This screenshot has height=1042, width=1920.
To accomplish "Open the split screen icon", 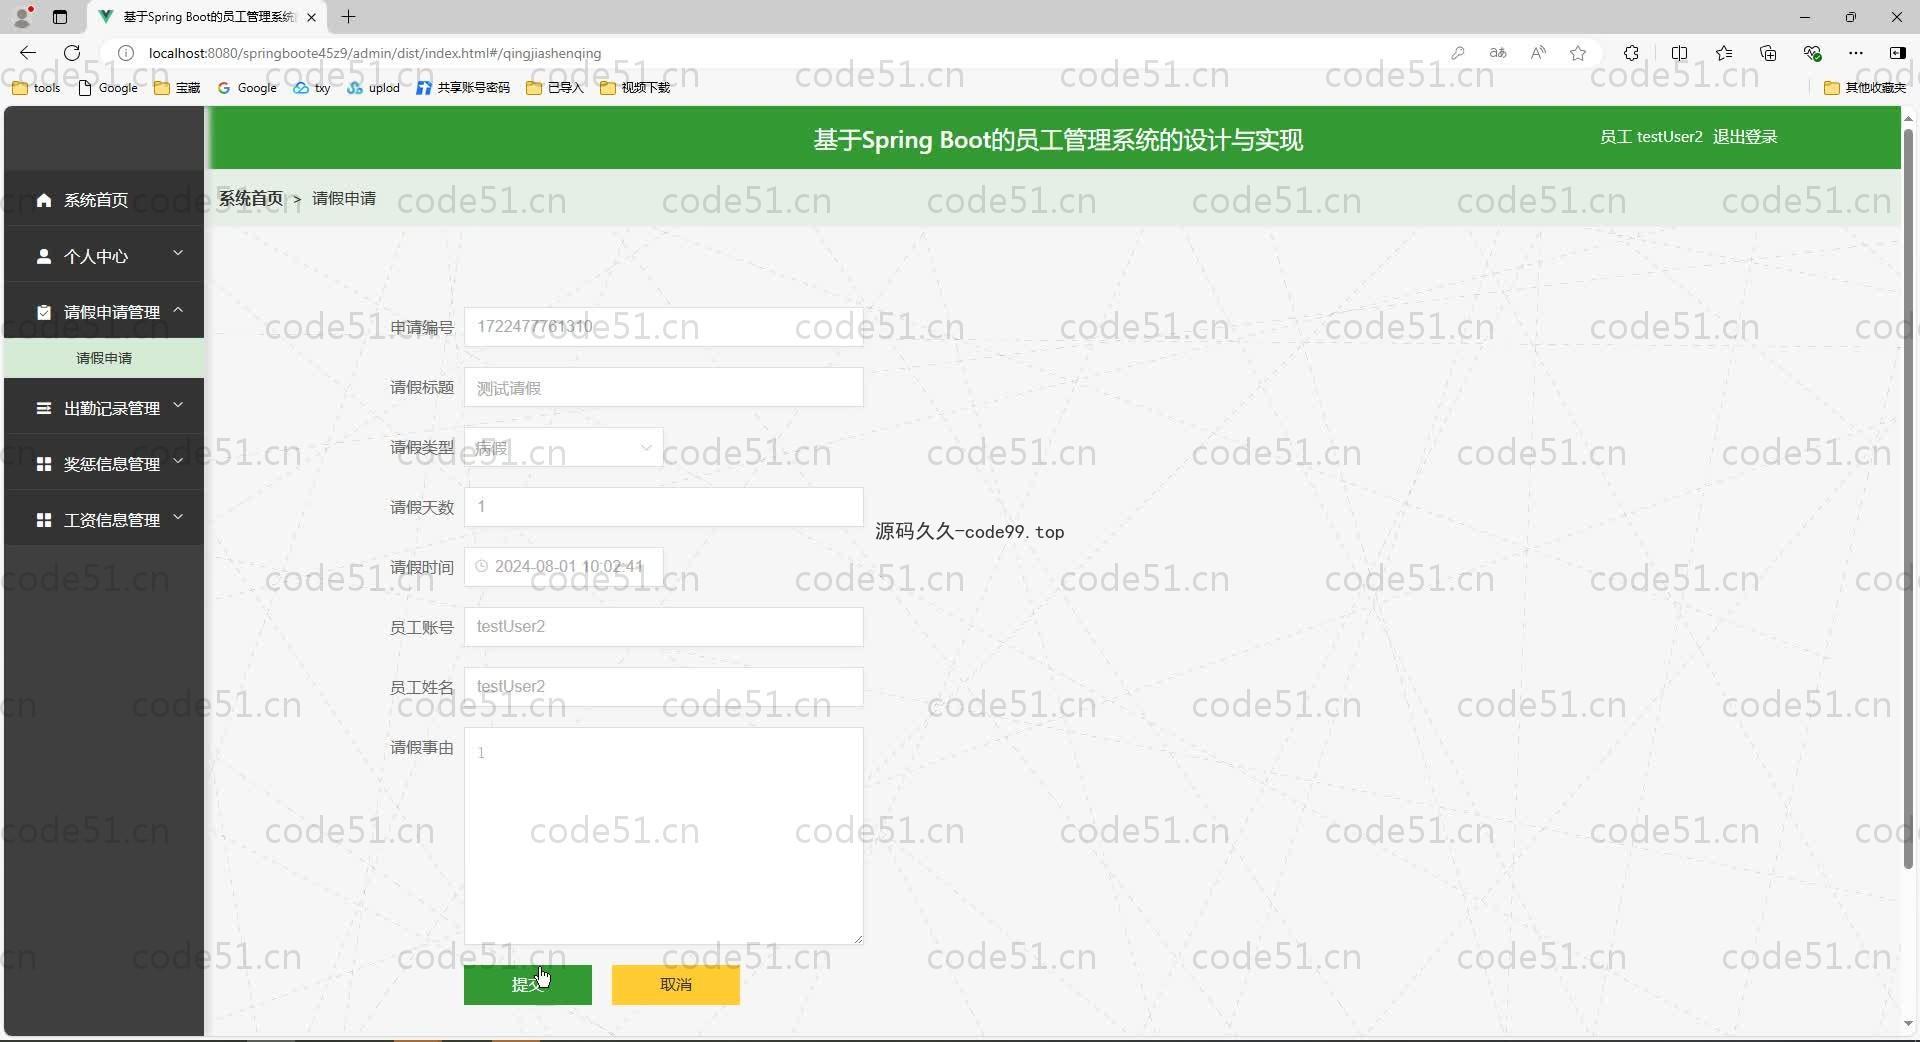I will pos(1679,53).
